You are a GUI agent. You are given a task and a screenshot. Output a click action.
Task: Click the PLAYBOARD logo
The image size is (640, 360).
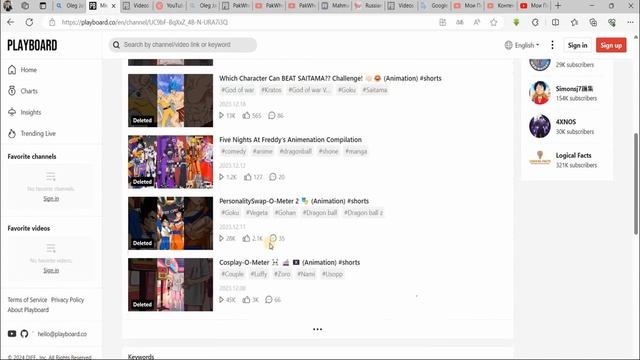32,45
